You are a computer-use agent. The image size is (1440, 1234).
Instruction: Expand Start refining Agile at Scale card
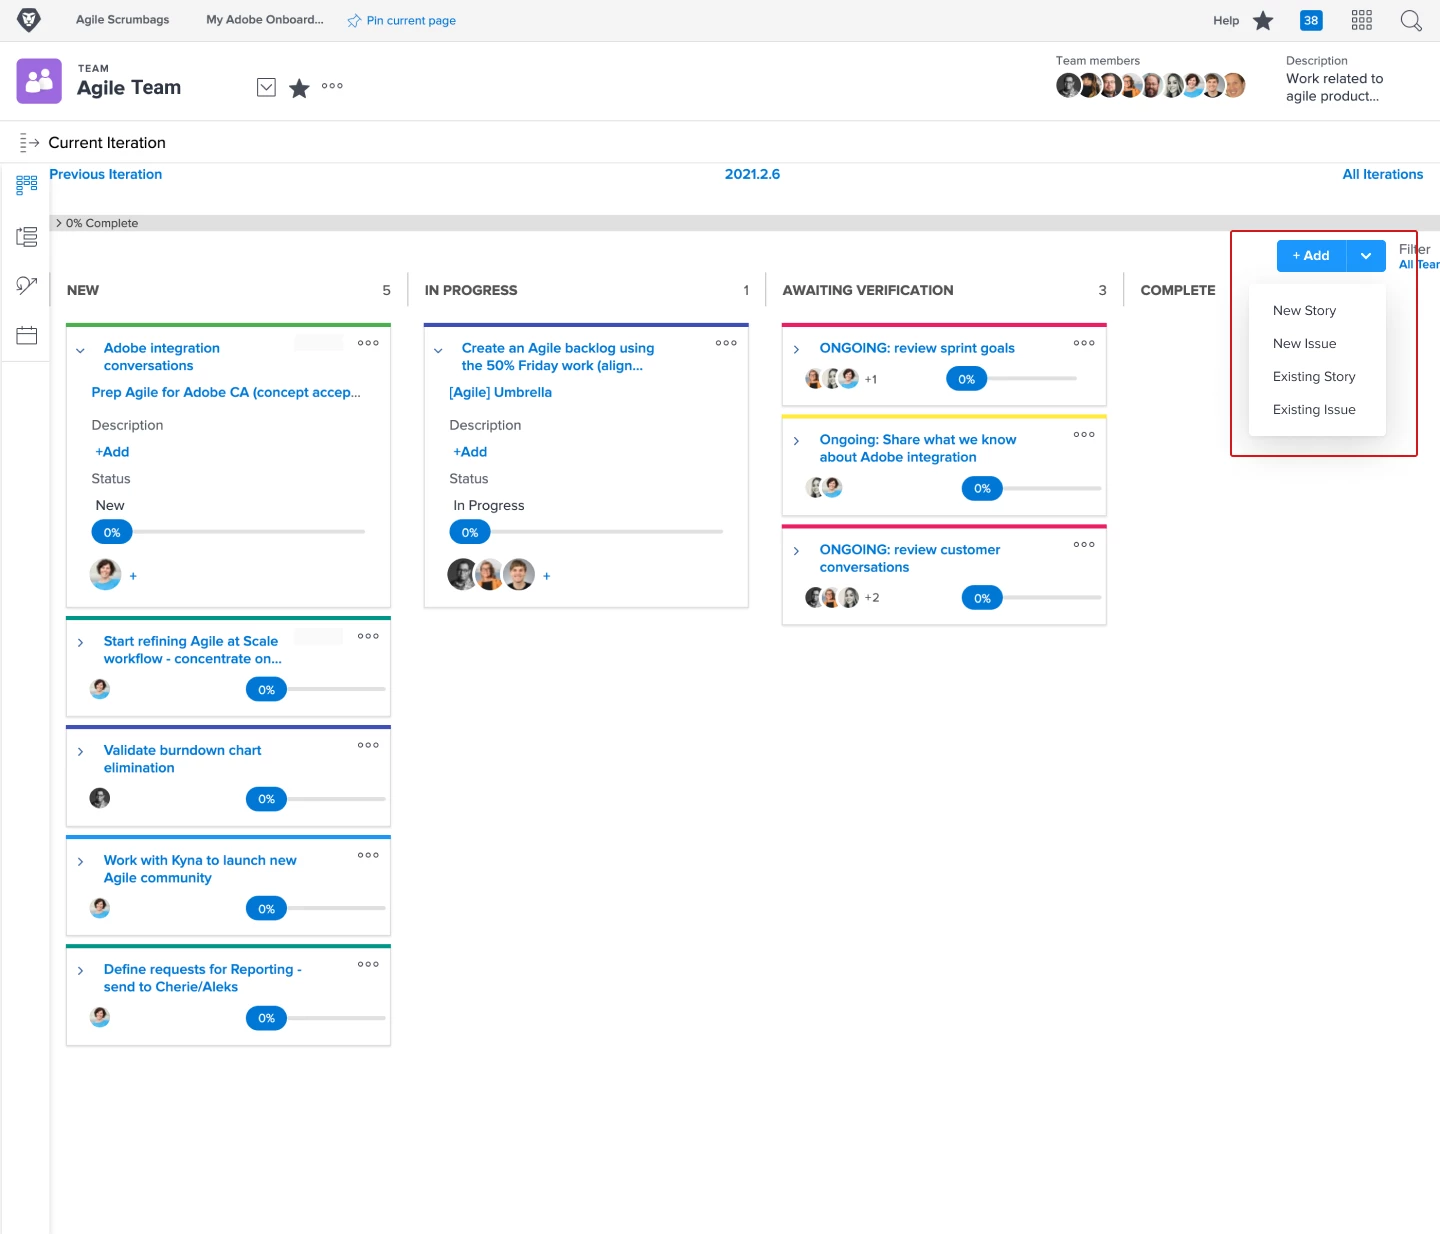(80, 643)
